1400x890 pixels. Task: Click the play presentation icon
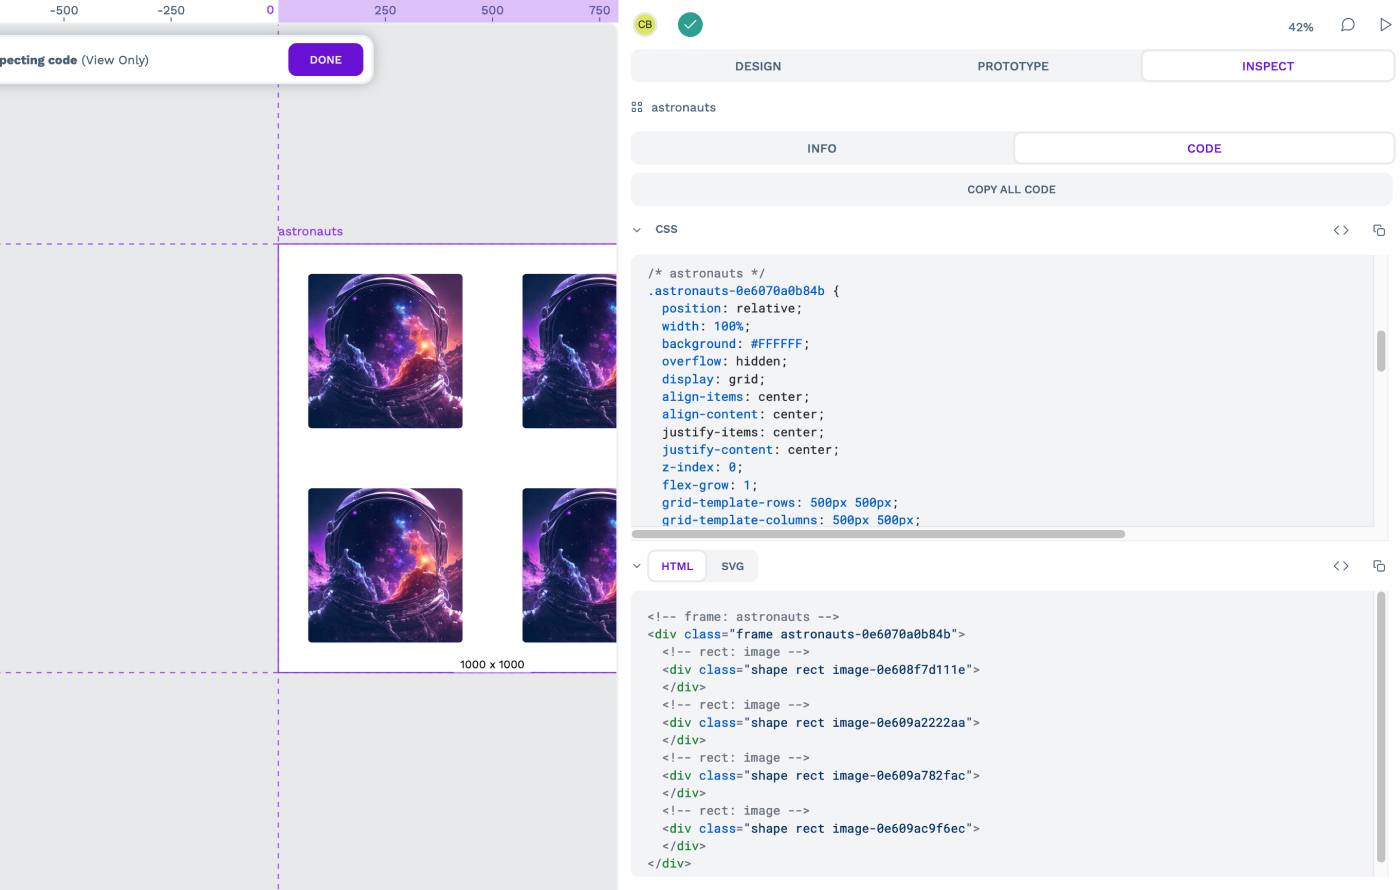[1385, 25]
